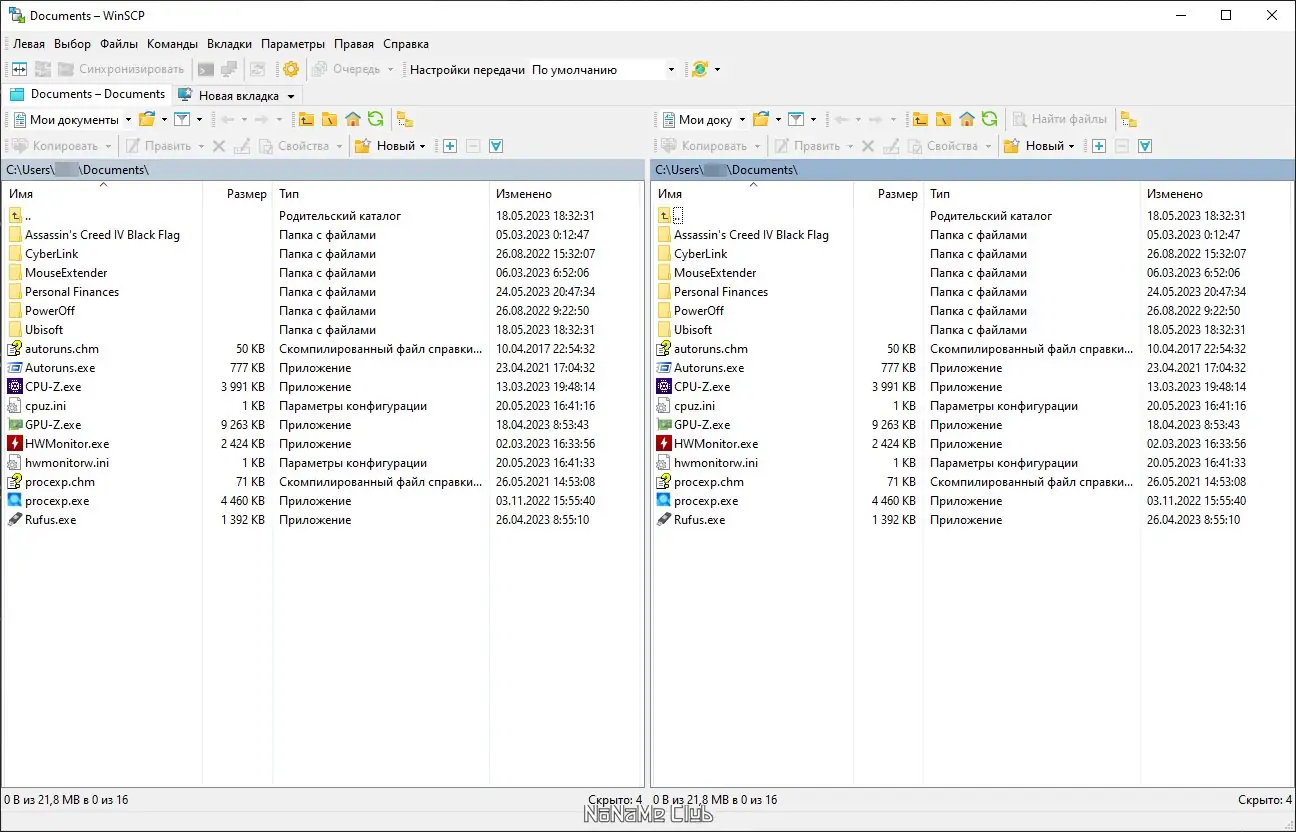
Task: Expand right panel open directory dropdown arrow
Action: [778, 119]
